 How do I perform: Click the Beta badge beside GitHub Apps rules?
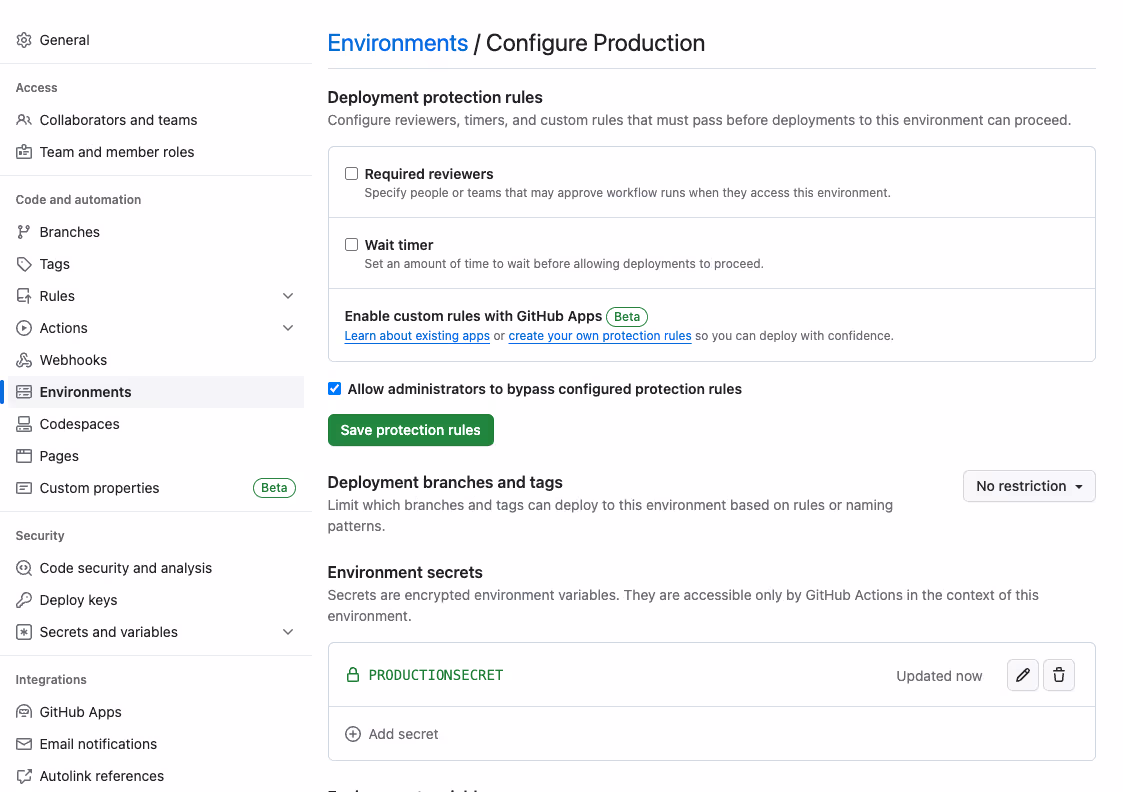627,317
